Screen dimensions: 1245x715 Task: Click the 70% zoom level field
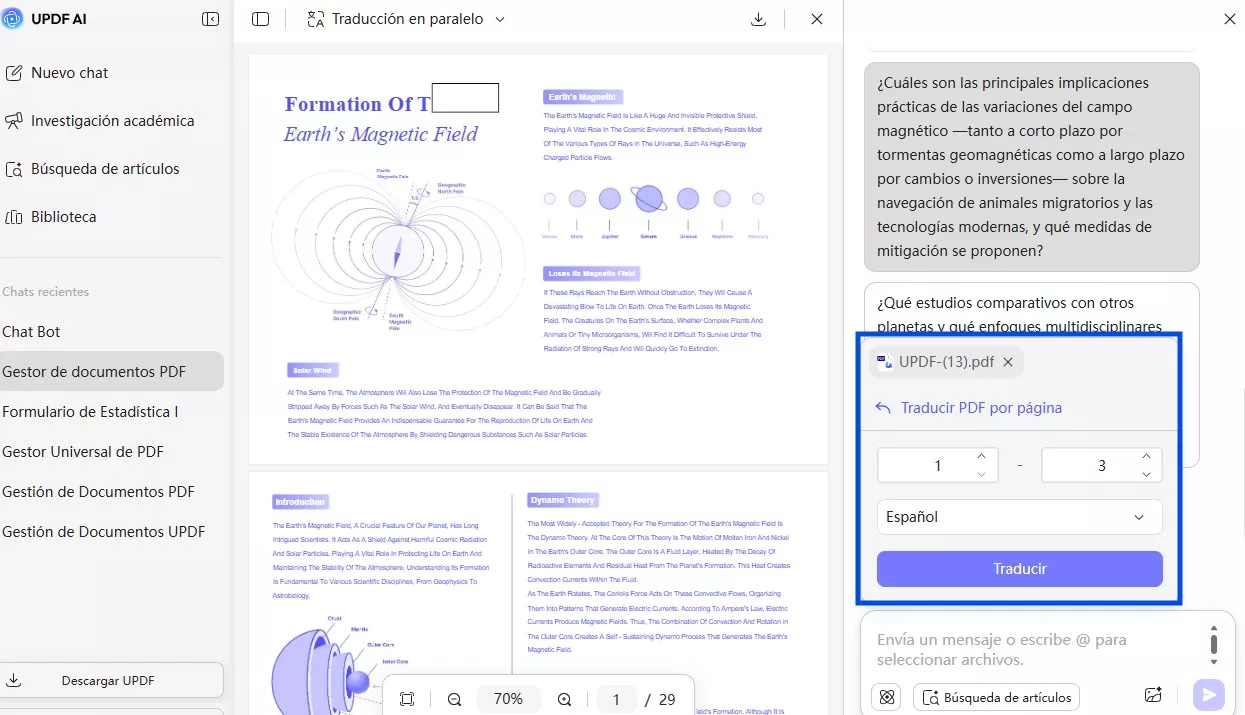[x=509, y=699]
